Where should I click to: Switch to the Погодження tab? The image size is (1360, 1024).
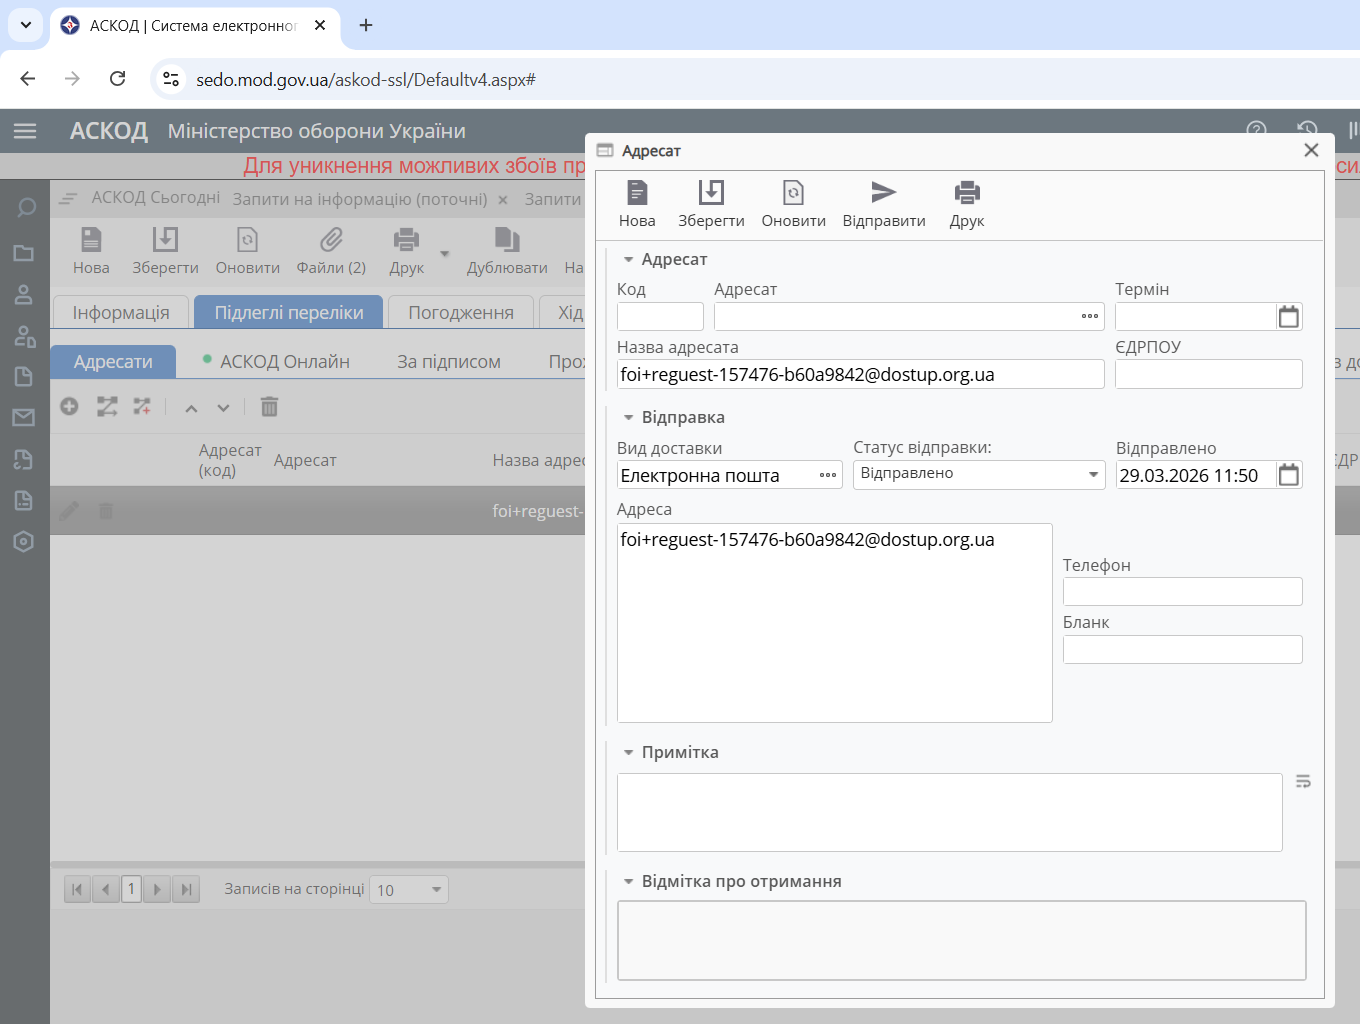click(460, 313)
